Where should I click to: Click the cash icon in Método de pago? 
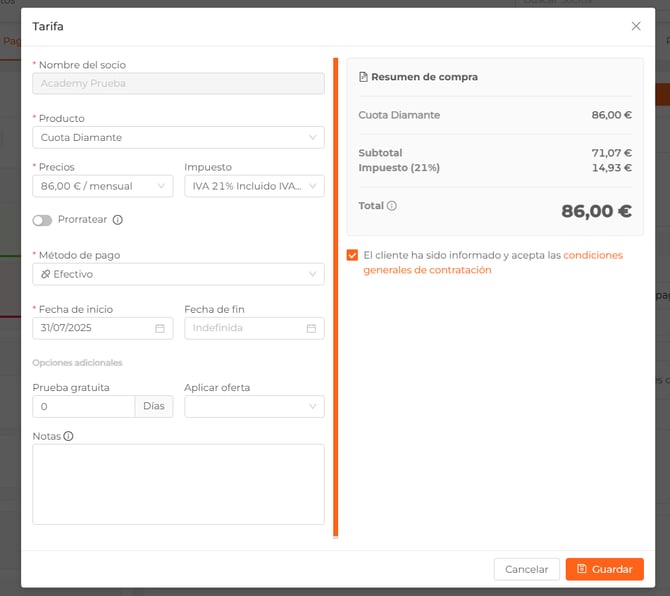tap(45, 274)
